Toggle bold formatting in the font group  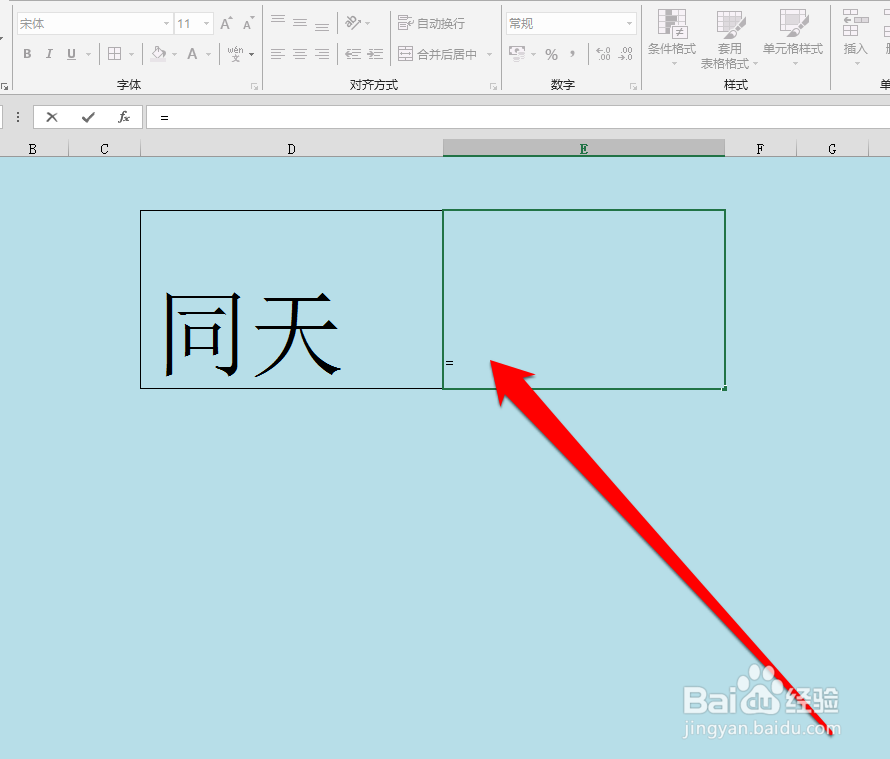tap(28, 53)
